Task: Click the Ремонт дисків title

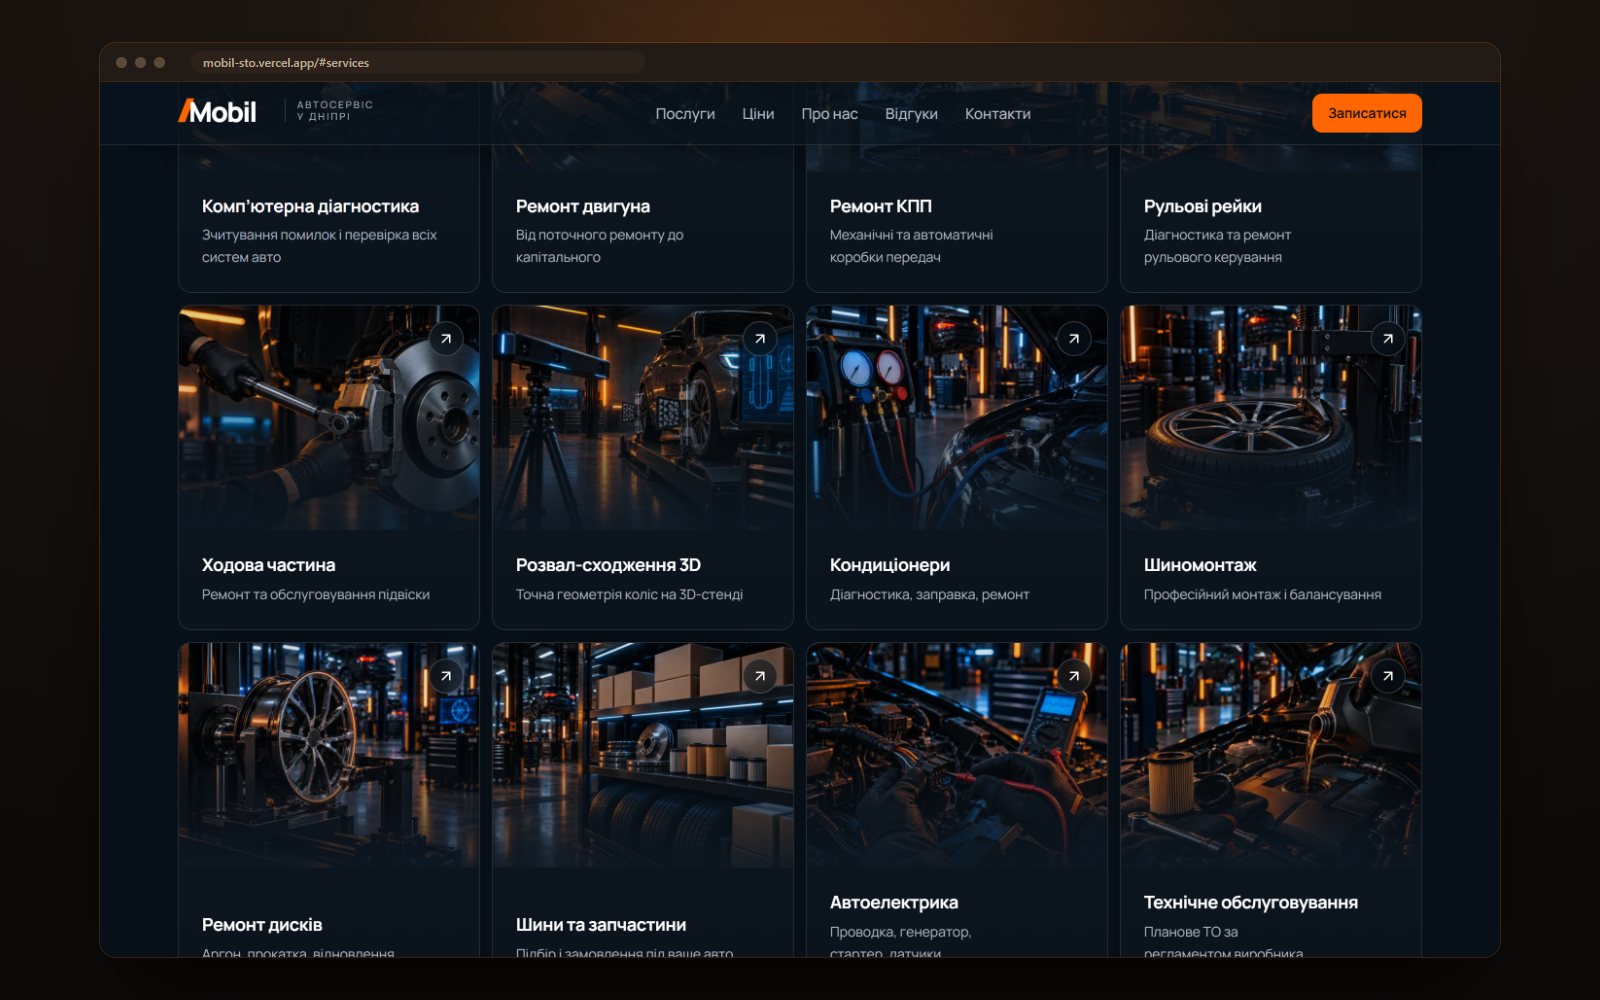Action: pos(262,925)
